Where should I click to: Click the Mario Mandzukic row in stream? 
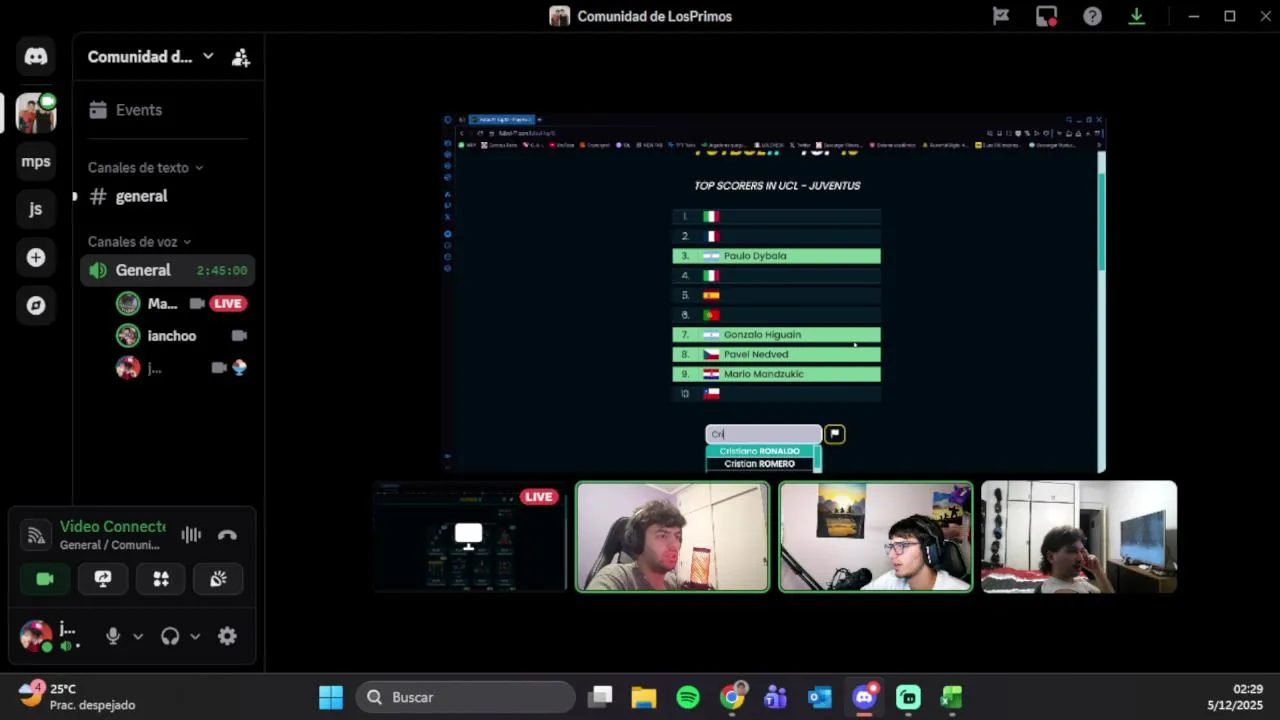777,374
